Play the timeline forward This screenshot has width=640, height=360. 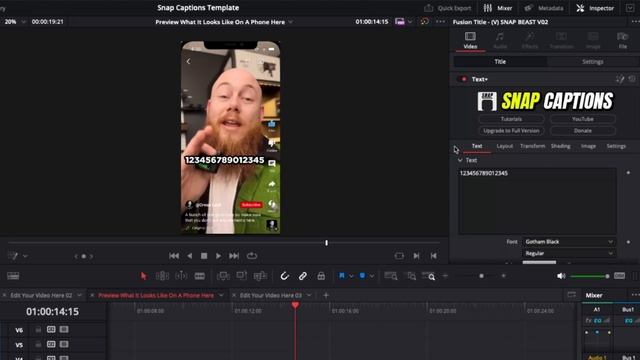click(x=218, y=256)
